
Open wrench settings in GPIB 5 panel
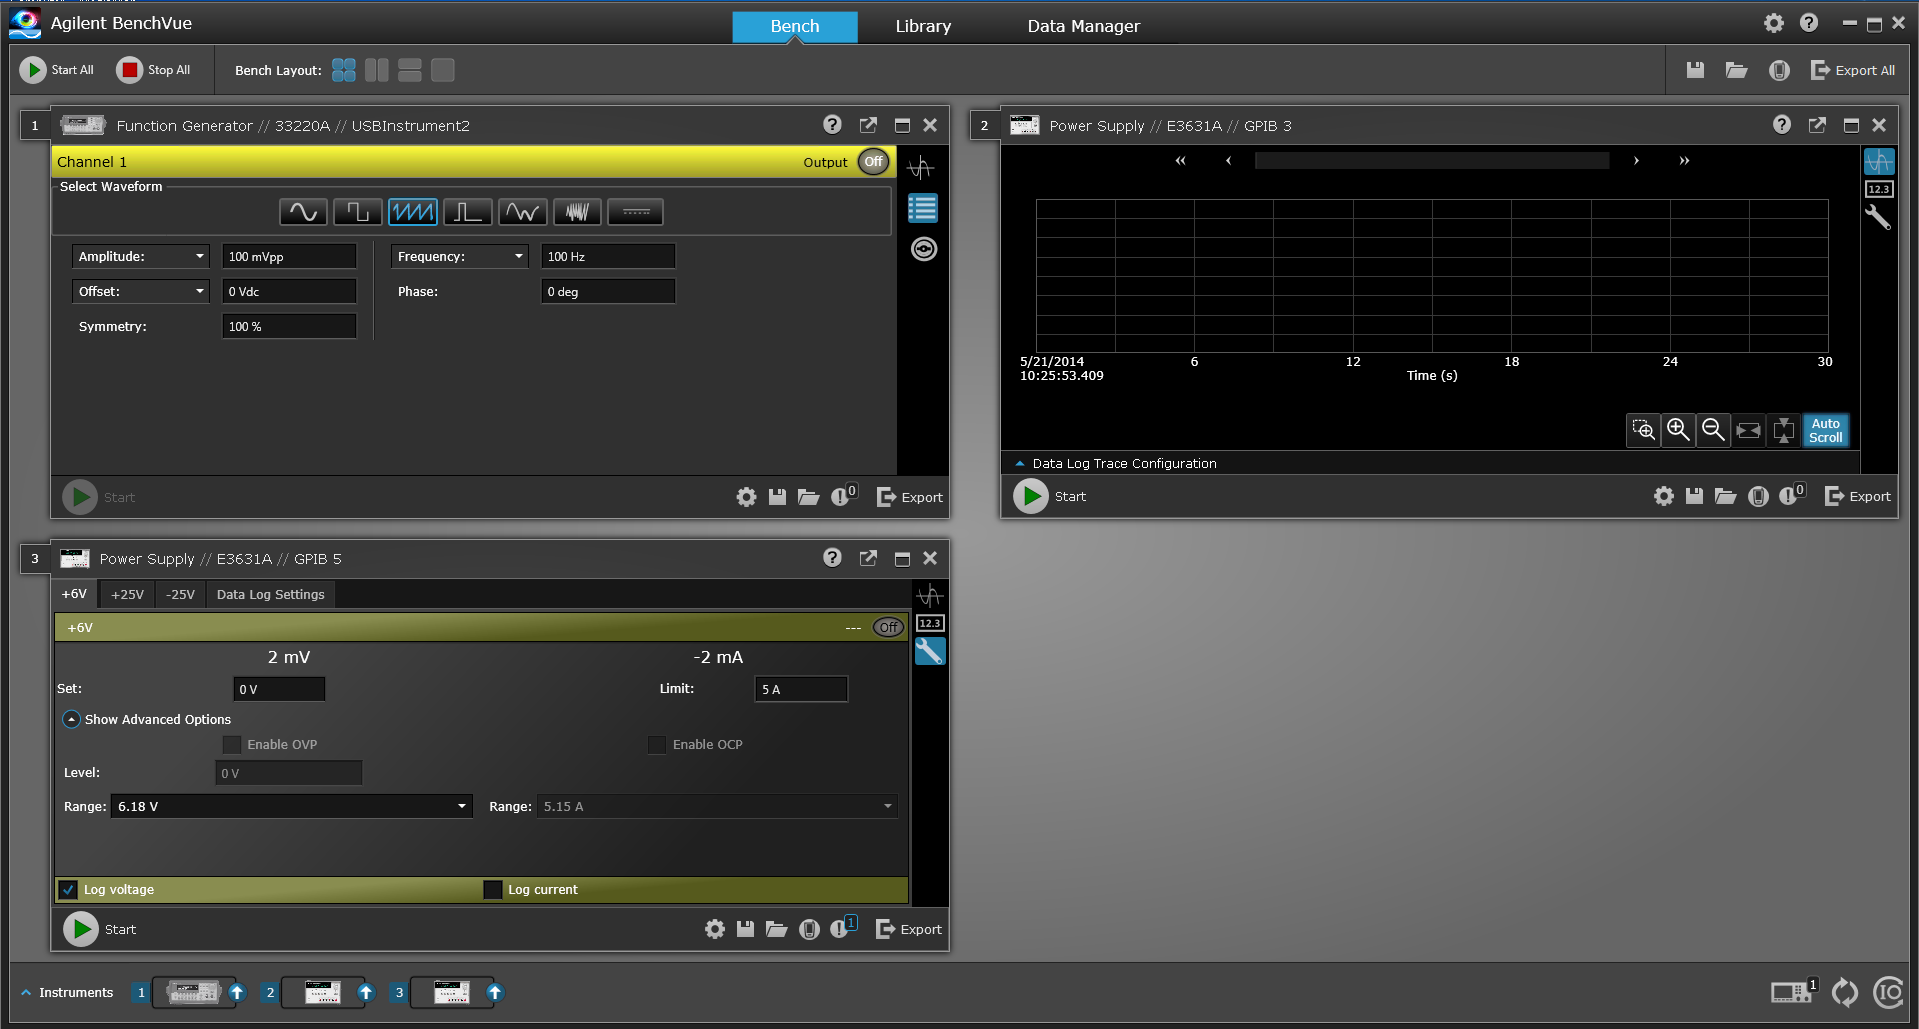[930, 652]
